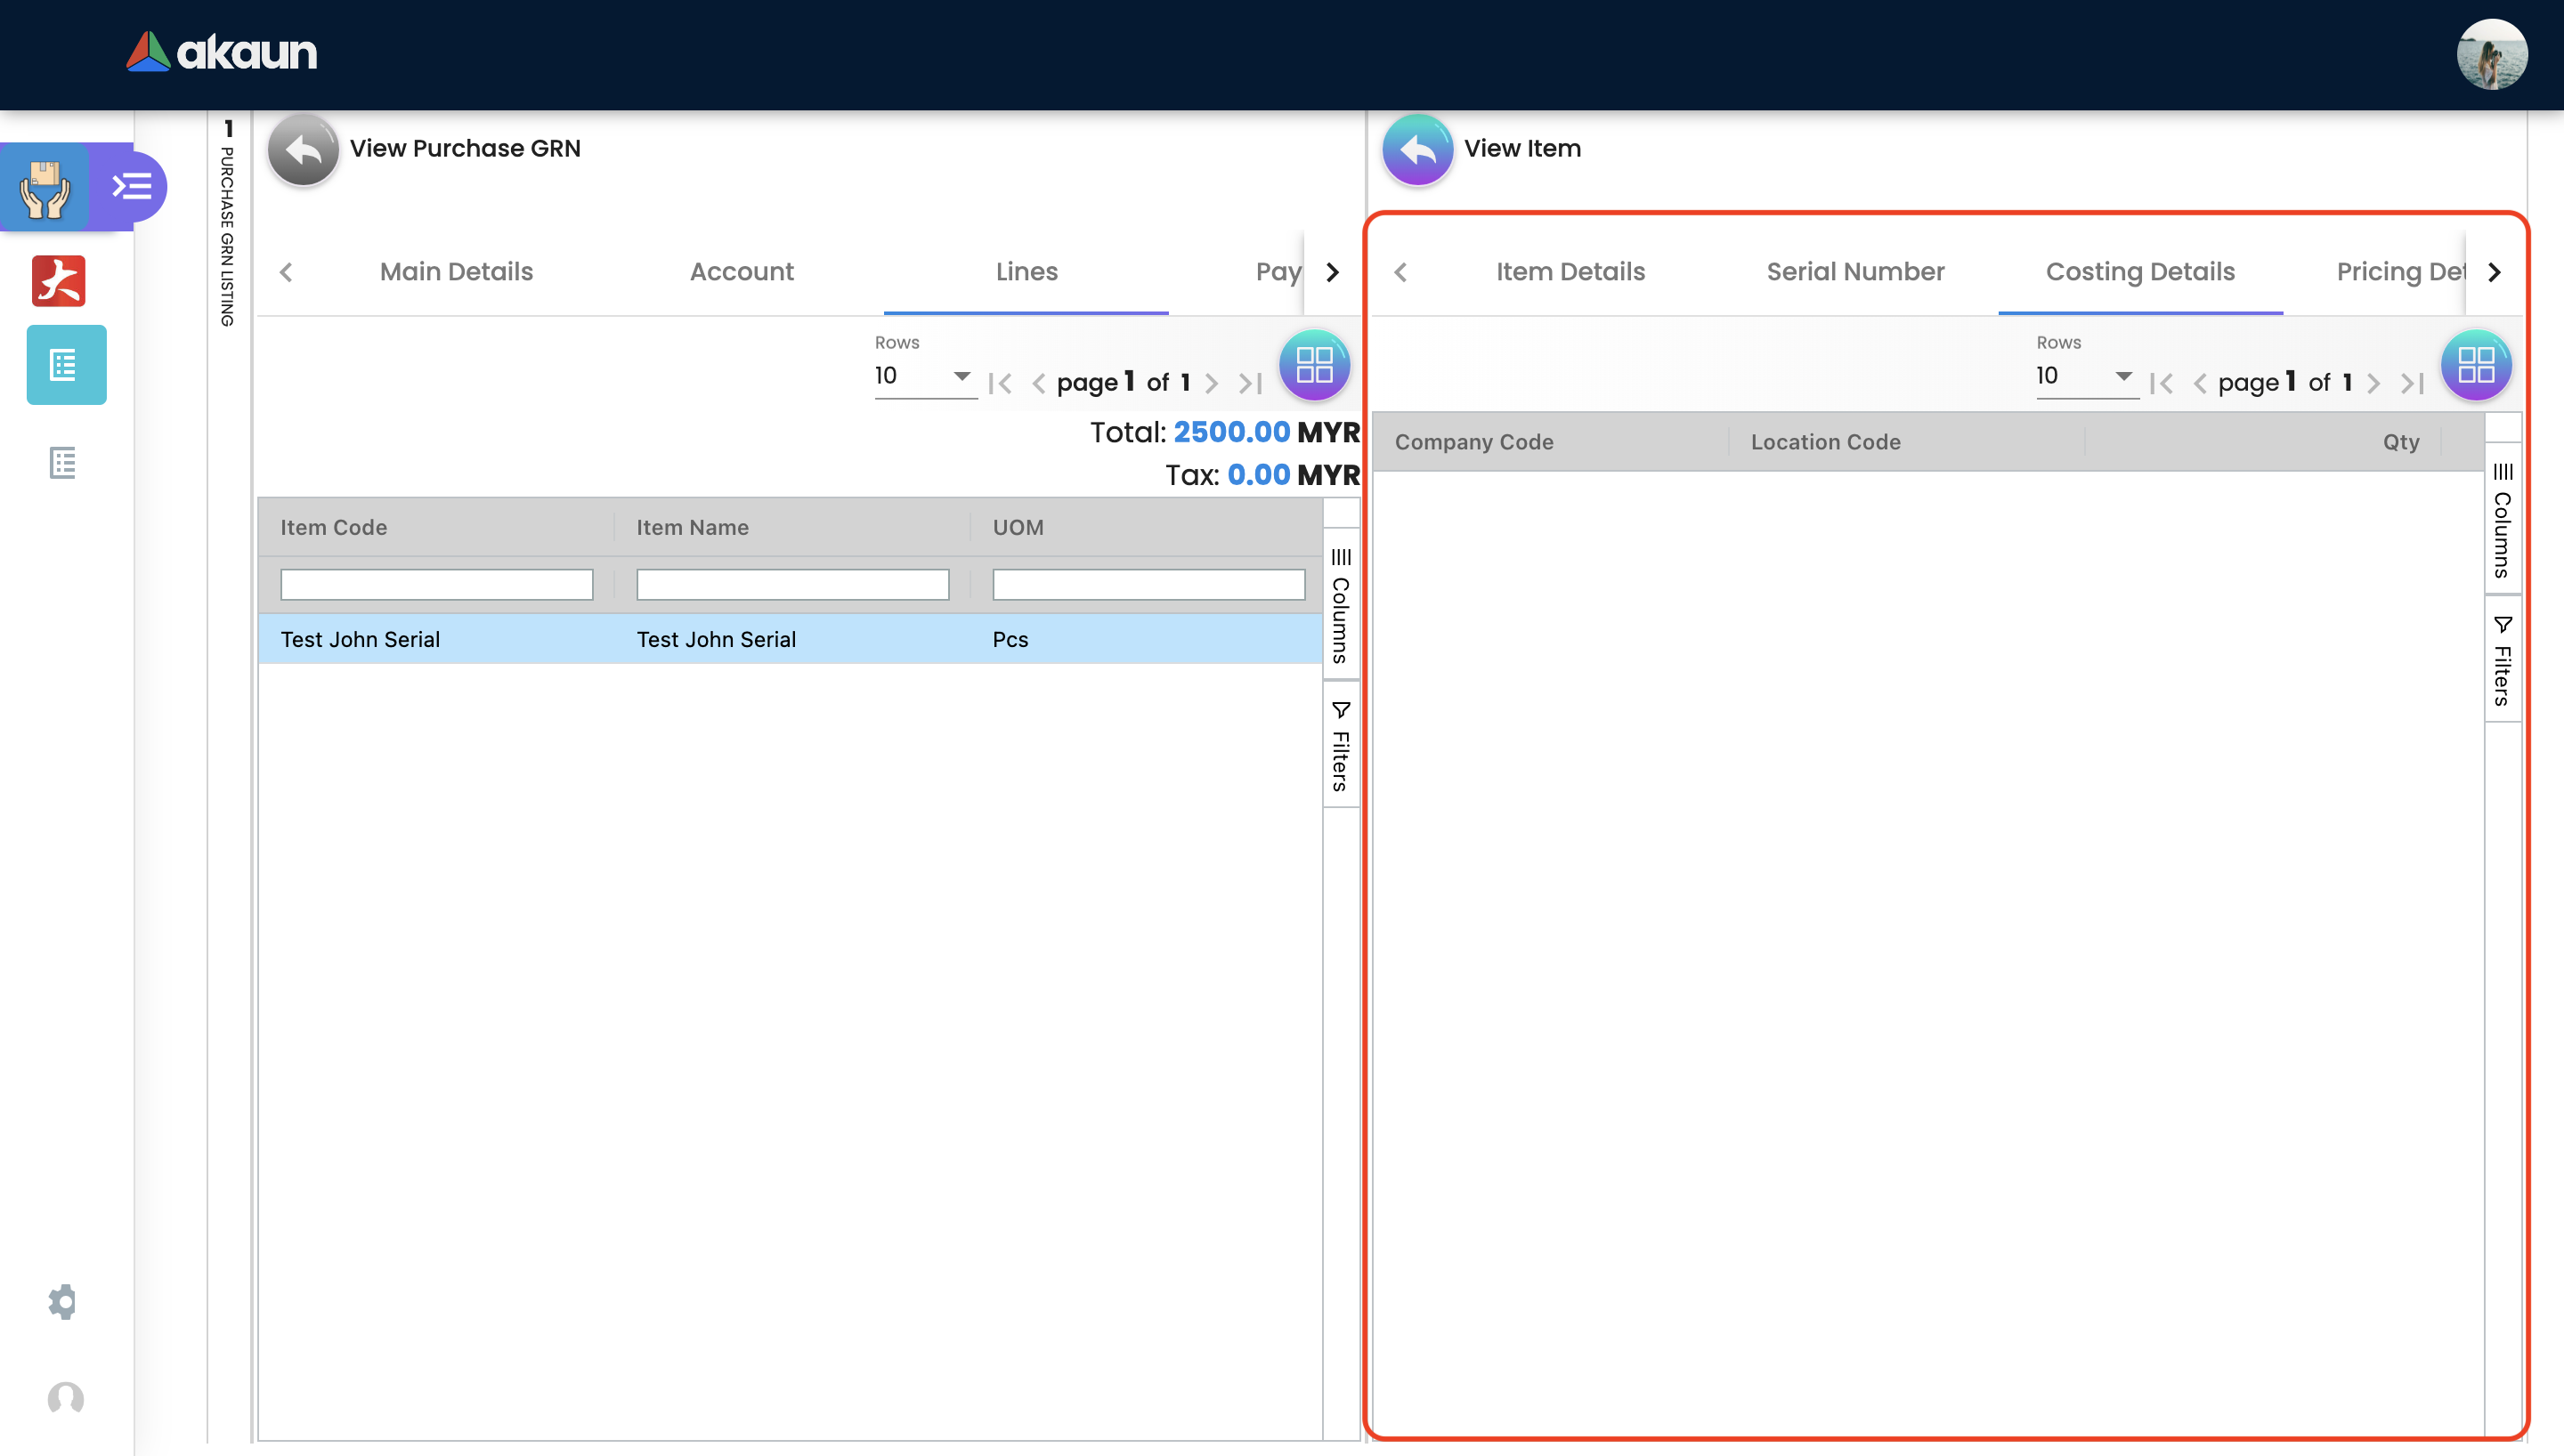Open the Columns side panel in the Lines grid

point(1341,606)
